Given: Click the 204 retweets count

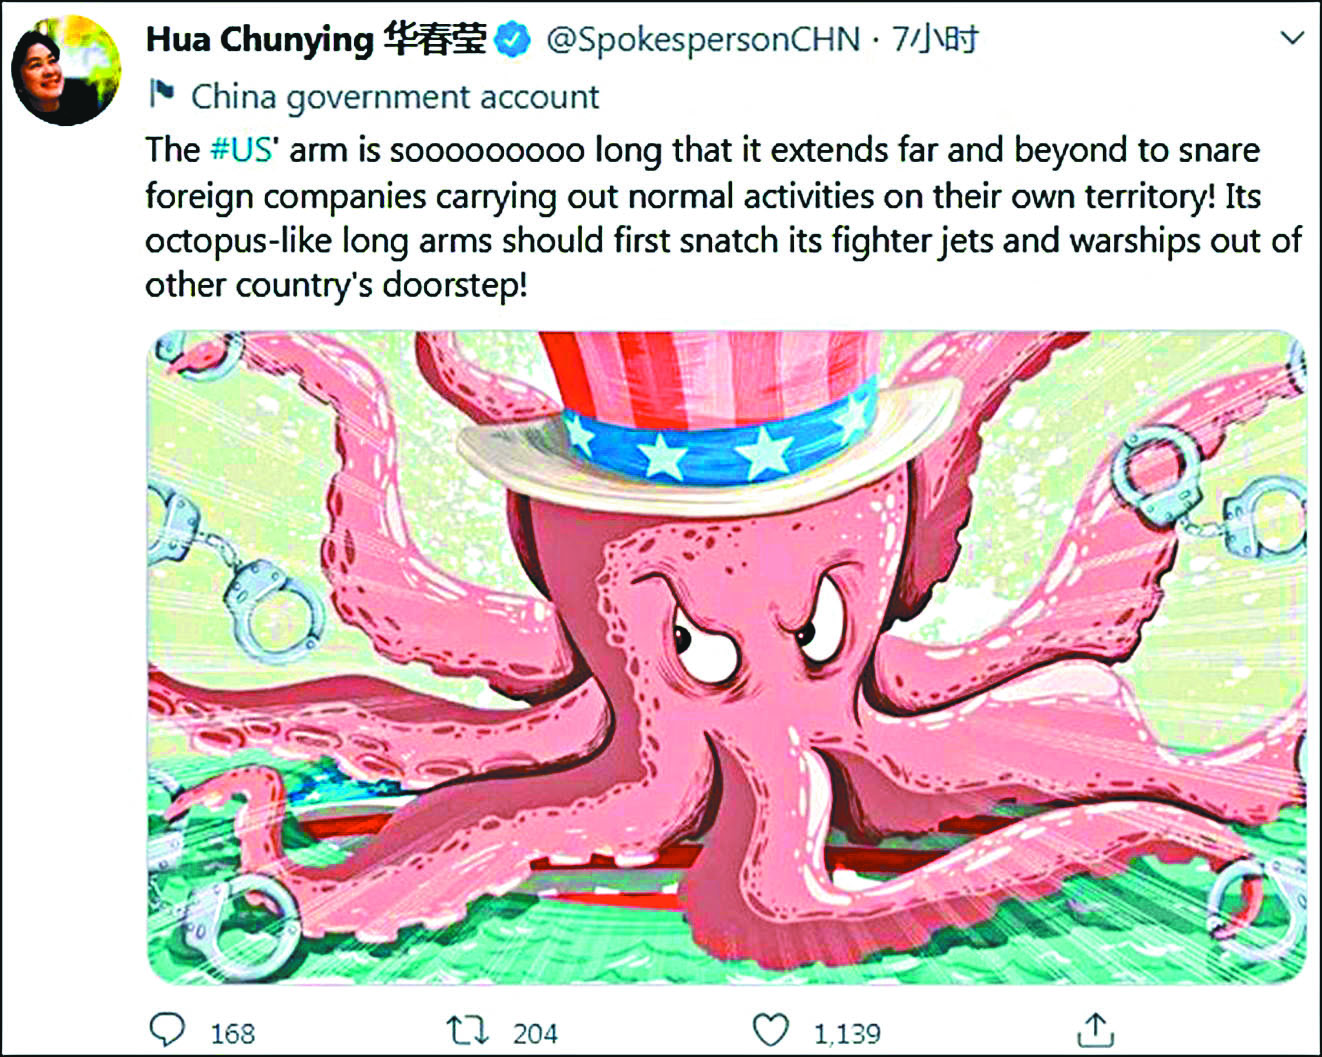Looking at the screenshot, I should tap(535, 1032).
